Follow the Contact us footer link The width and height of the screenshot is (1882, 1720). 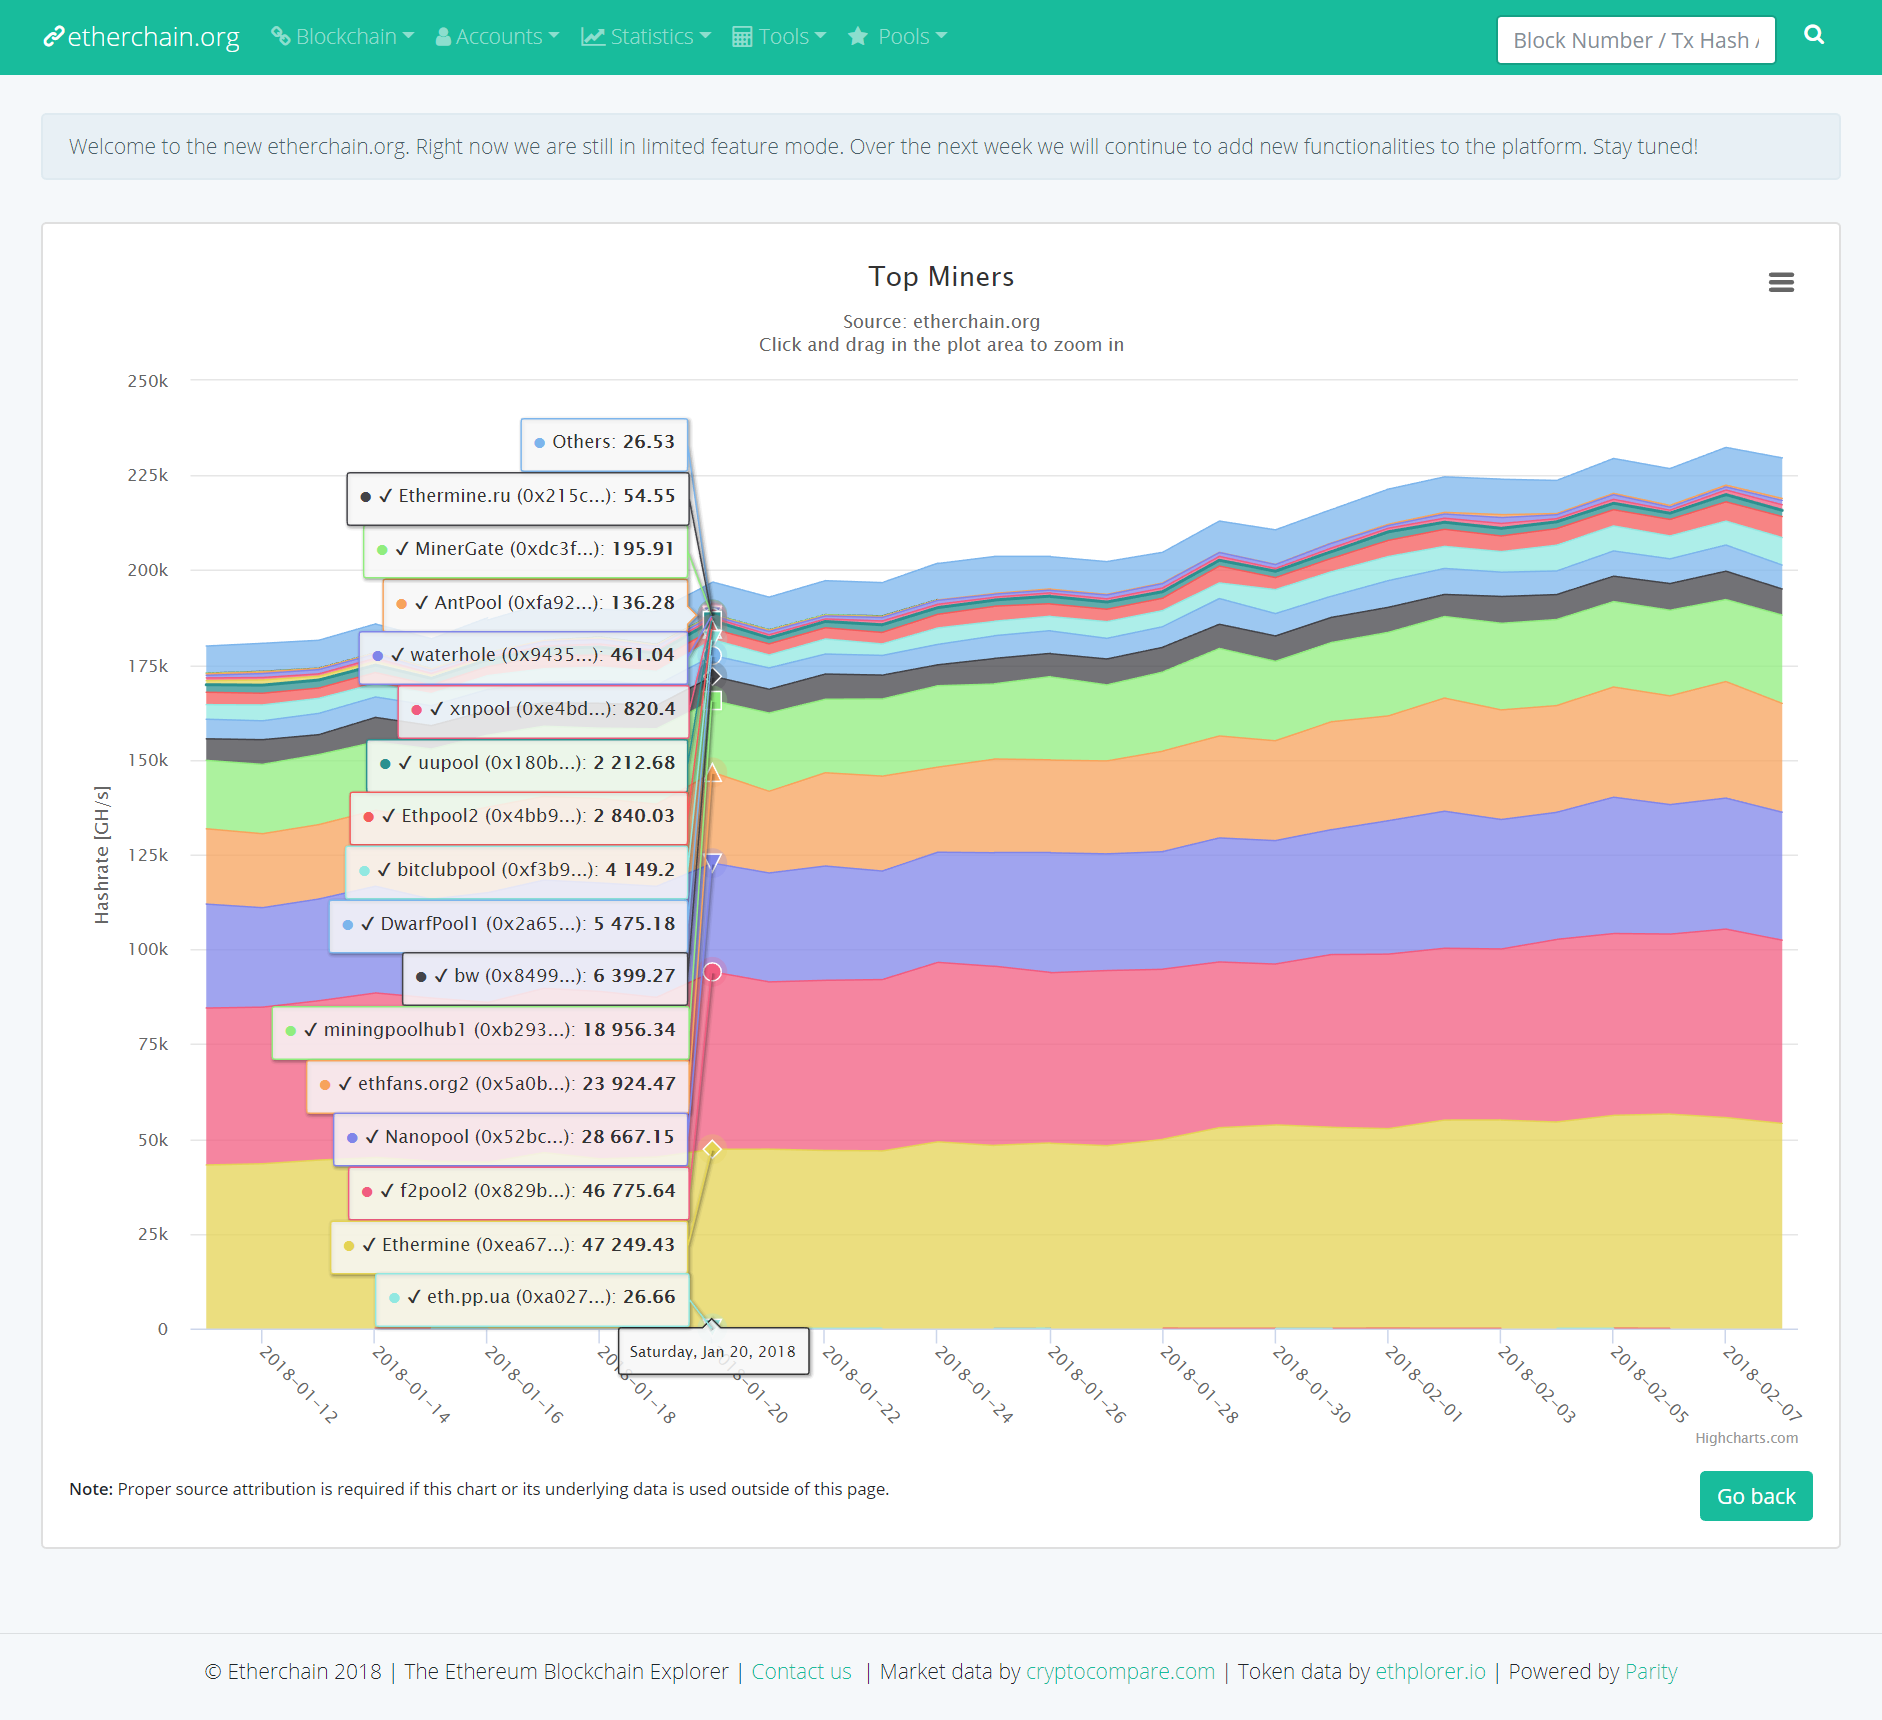click(801, 1671)
